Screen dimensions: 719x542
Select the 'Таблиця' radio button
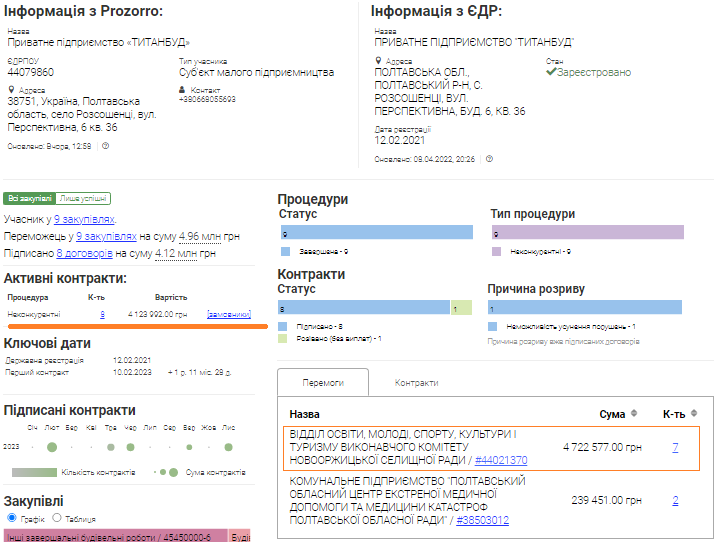[56, 518]
